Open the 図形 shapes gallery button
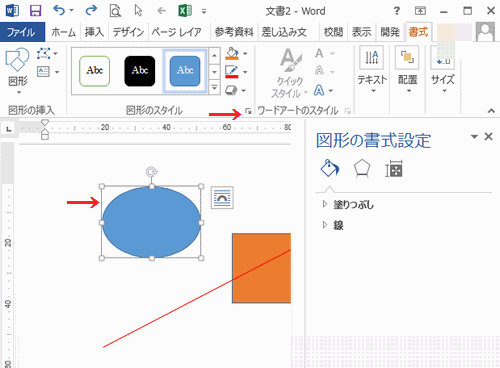Image resolution: width=500 pixels, height=368 pixels. point(18,71)
